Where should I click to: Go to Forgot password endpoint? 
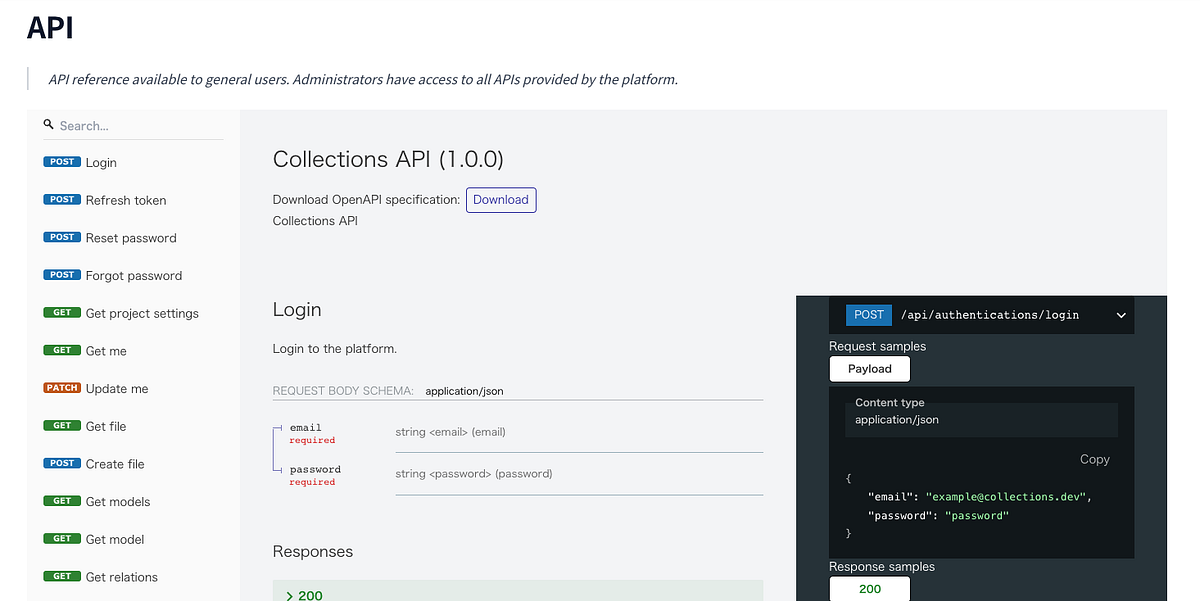click(134, 276)
